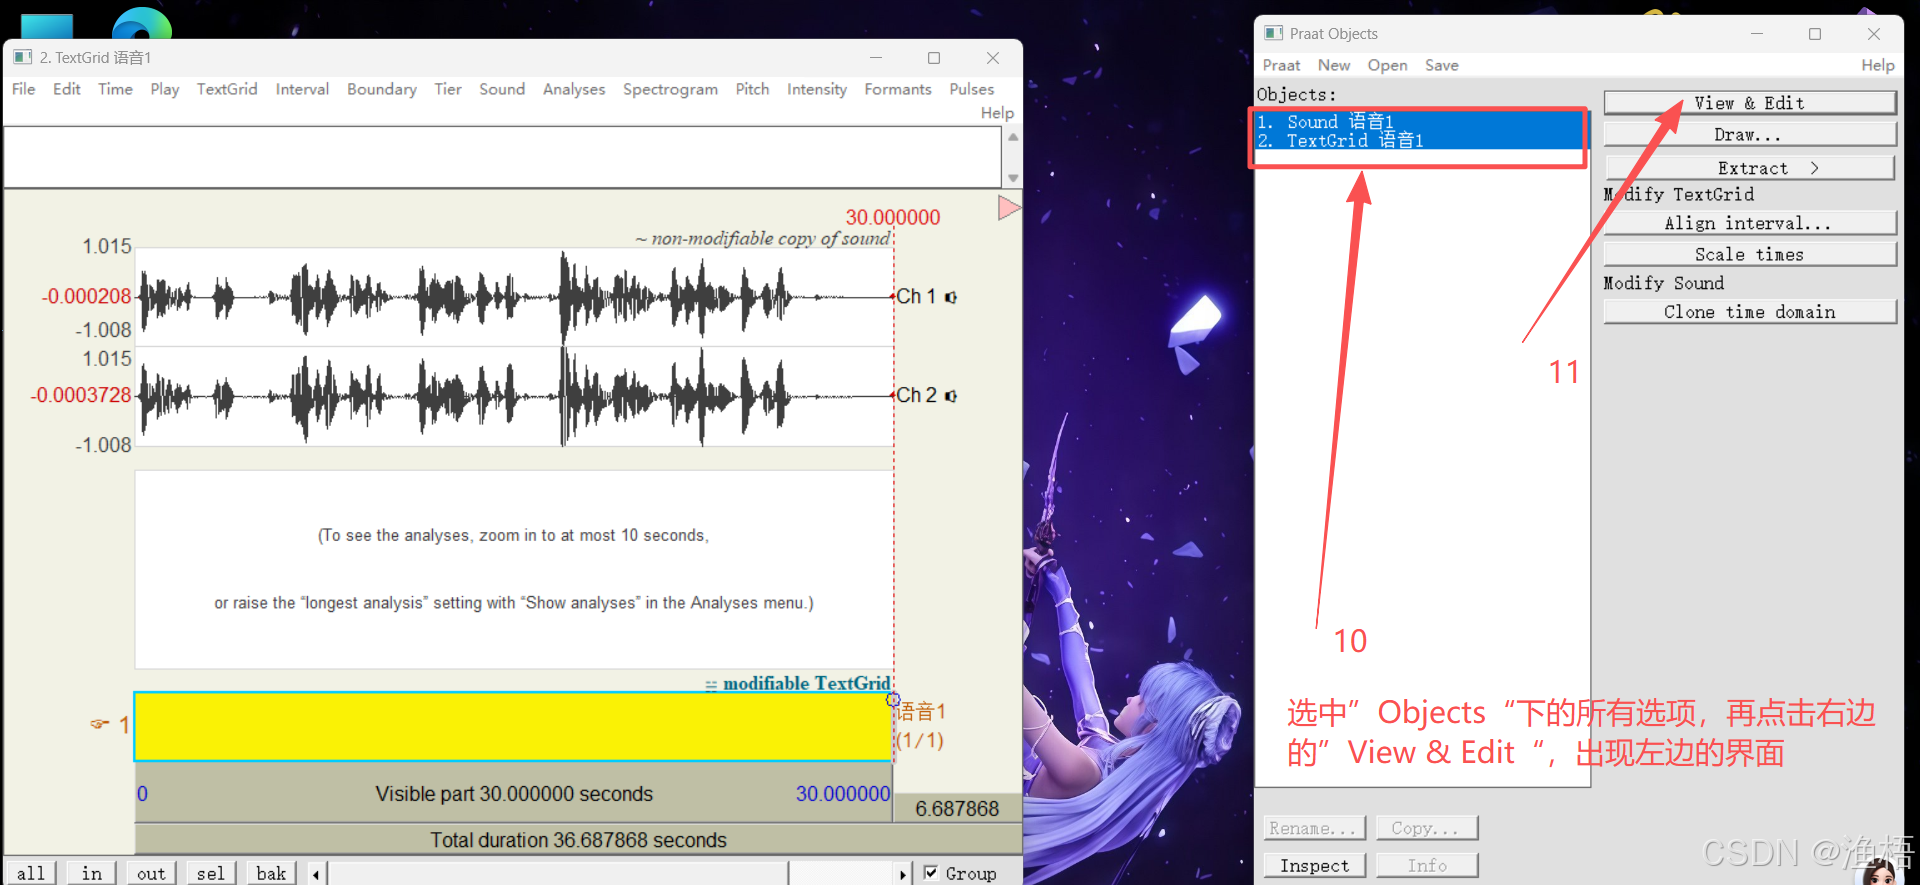Click the 'out' zoom button

coord(151,873)
